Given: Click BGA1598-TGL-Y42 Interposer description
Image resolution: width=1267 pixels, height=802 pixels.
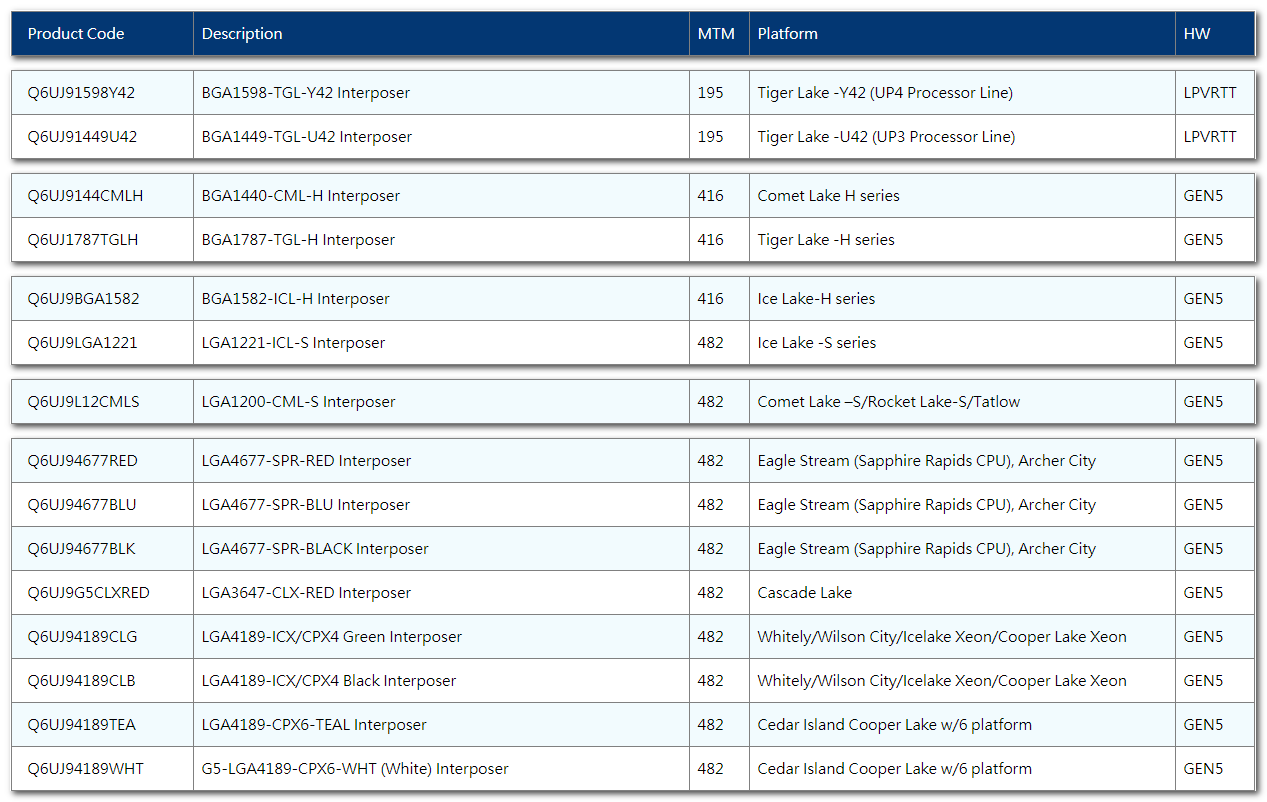Looking at the screenshot, I should pyautogui.click(x=306, y=93).
